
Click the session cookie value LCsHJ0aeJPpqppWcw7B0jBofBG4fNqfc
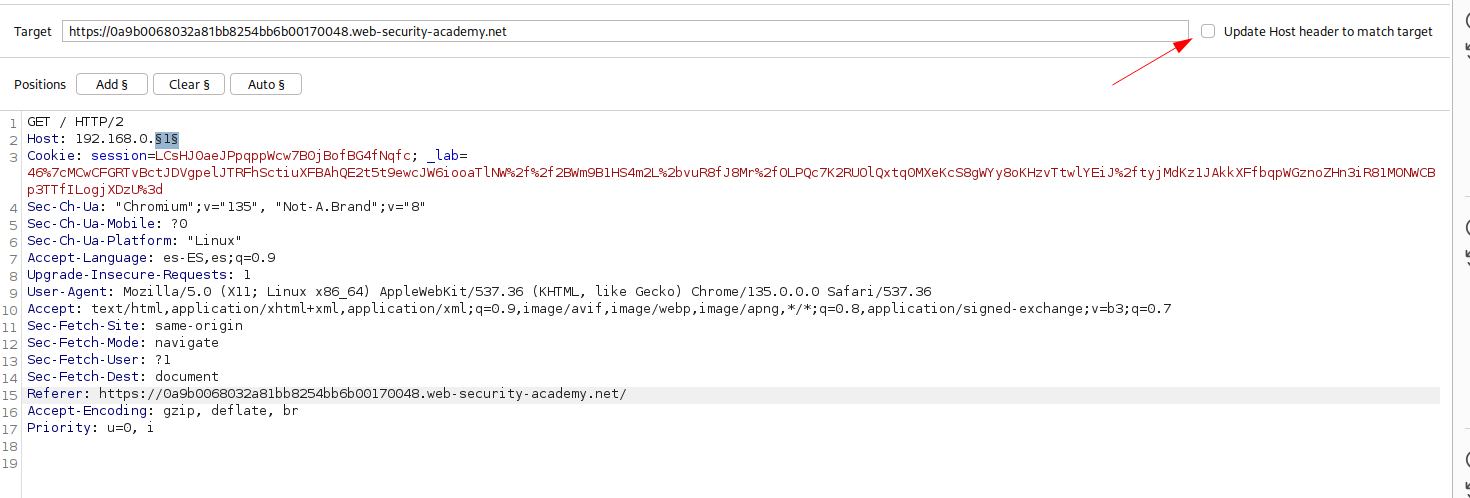[x=282, y=155]
